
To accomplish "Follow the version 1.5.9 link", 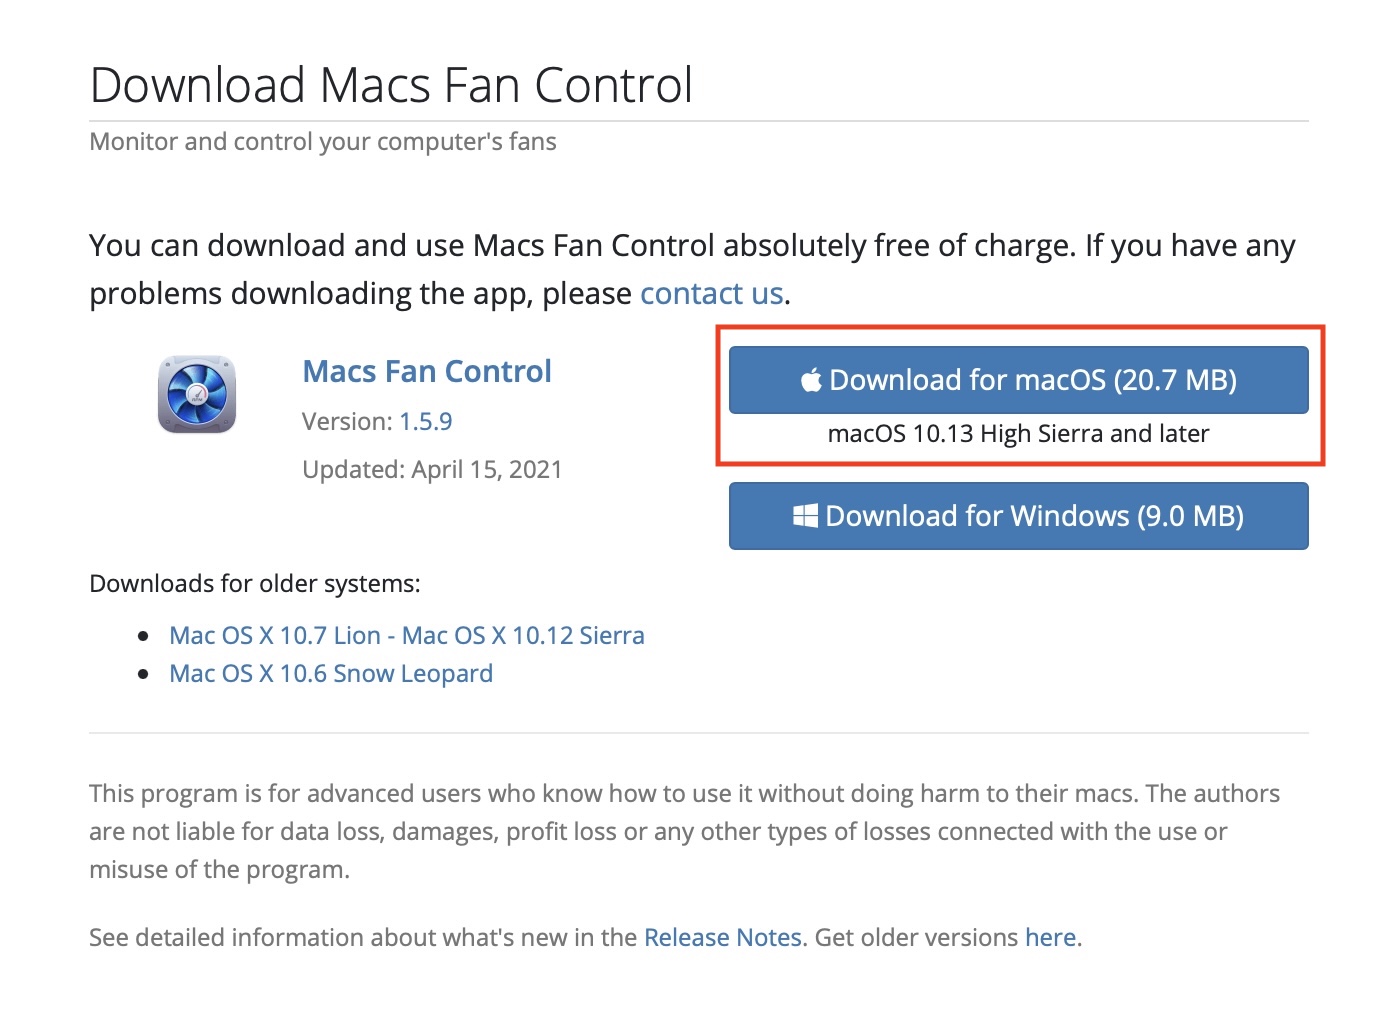I will point(425,422).
